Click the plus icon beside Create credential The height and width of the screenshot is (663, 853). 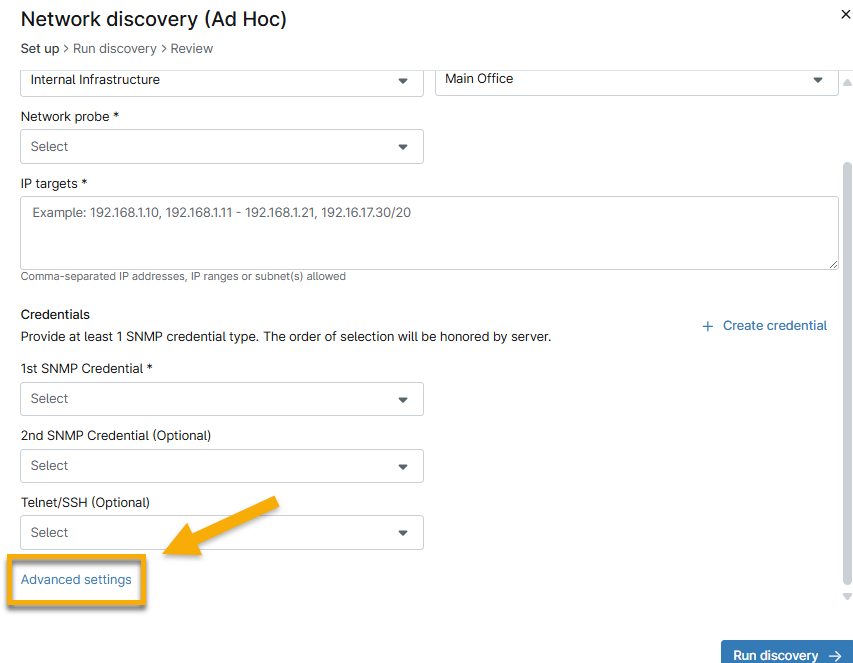click(708, 326)
